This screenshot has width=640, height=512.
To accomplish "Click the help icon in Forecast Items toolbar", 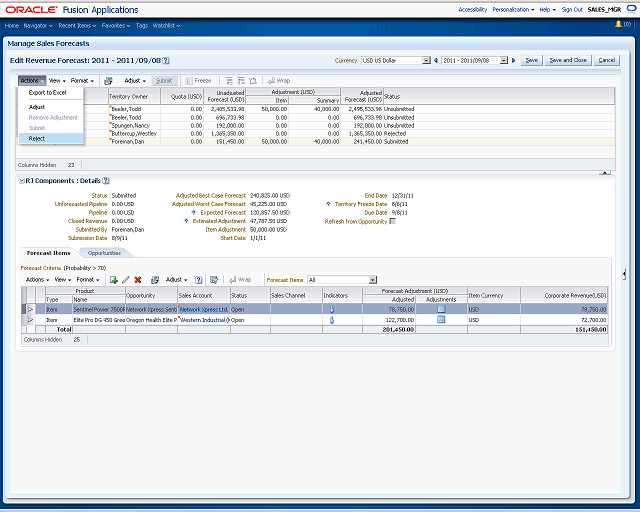I will tap(198, 280).
